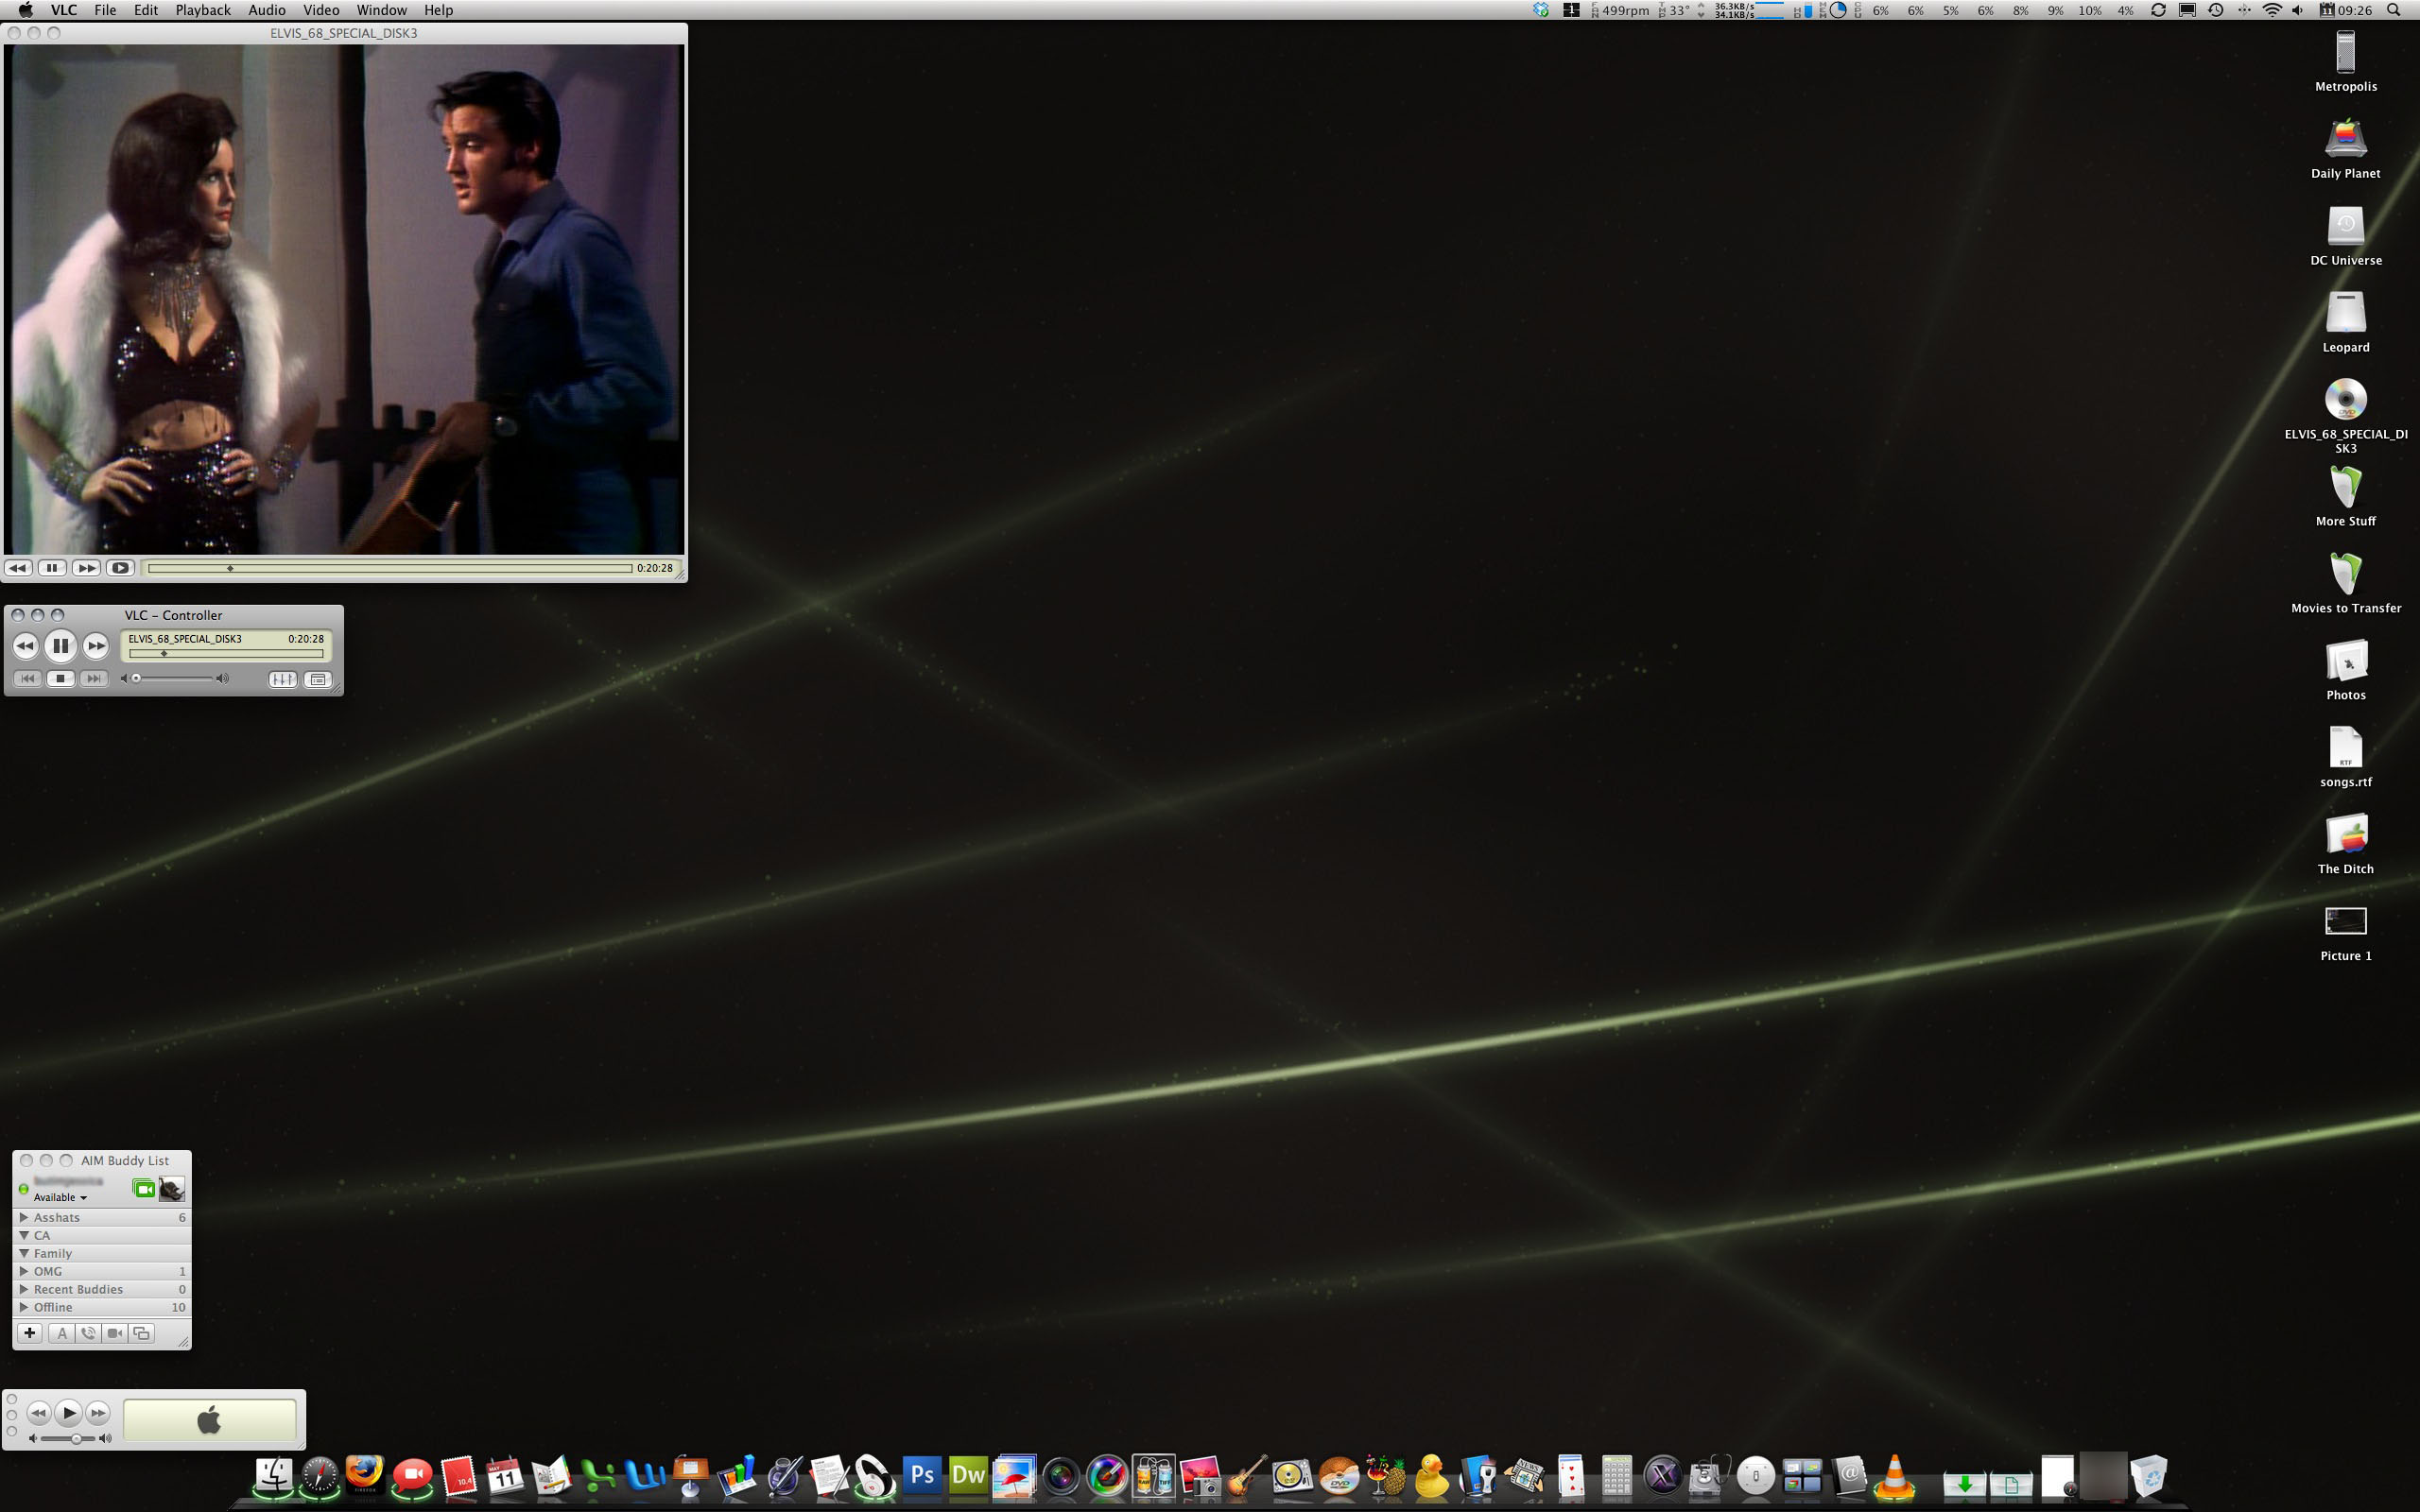
Task: Collapse the Family buddy group
Action: [x=24, y=1253]
